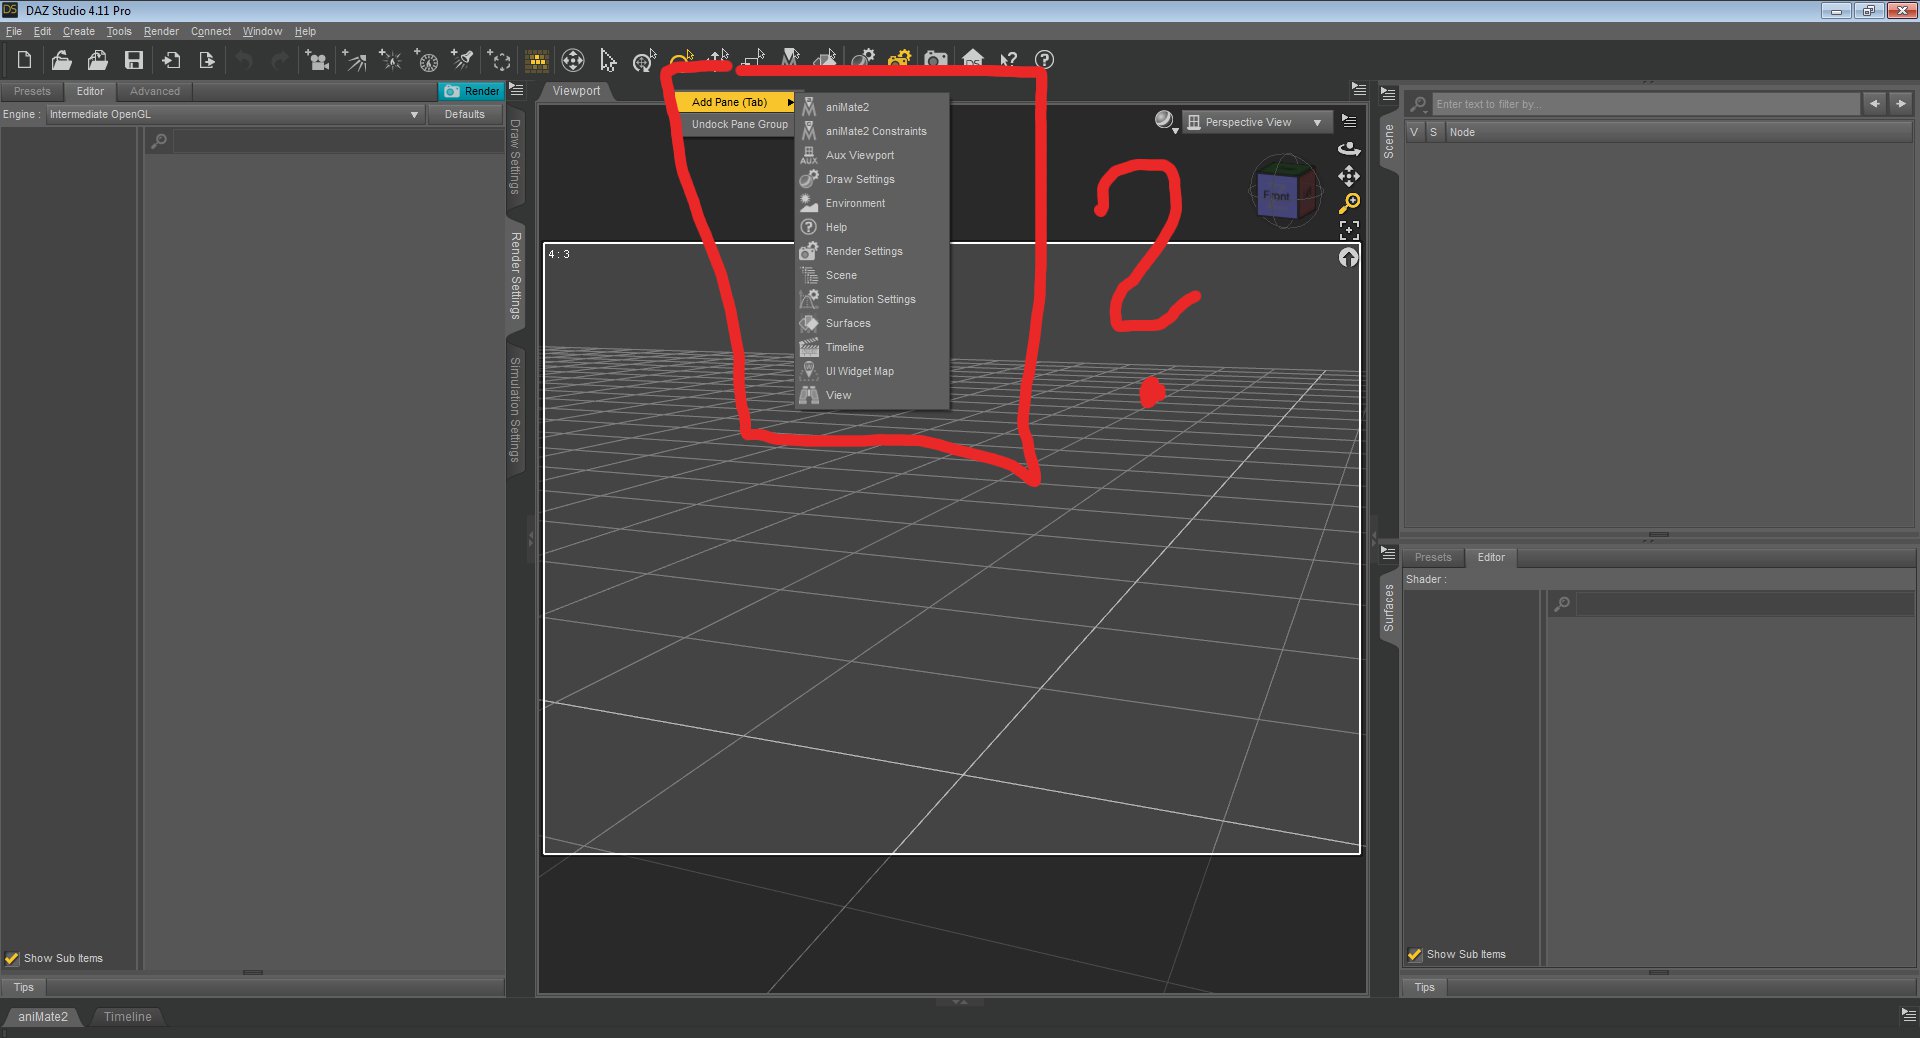Open the Scene pane options menu
1920x1038 pixels.
[1388, 95]
